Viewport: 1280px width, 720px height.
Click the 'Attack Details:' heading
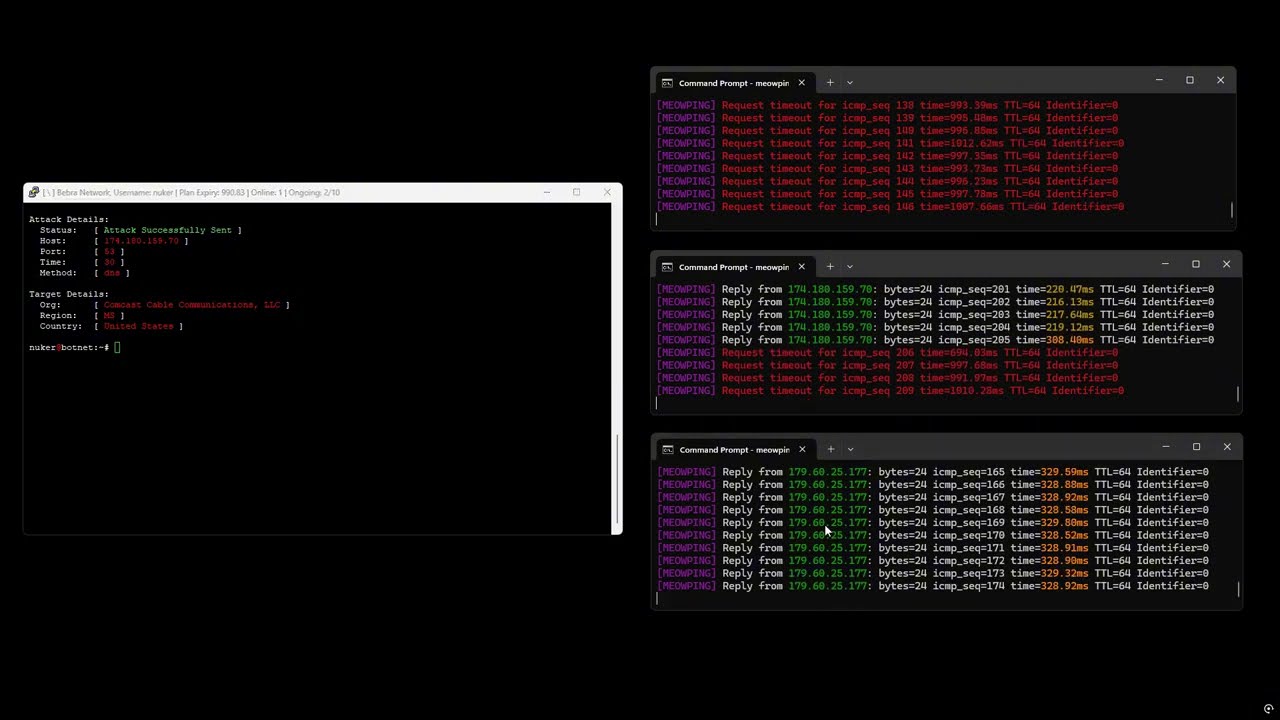69,219
